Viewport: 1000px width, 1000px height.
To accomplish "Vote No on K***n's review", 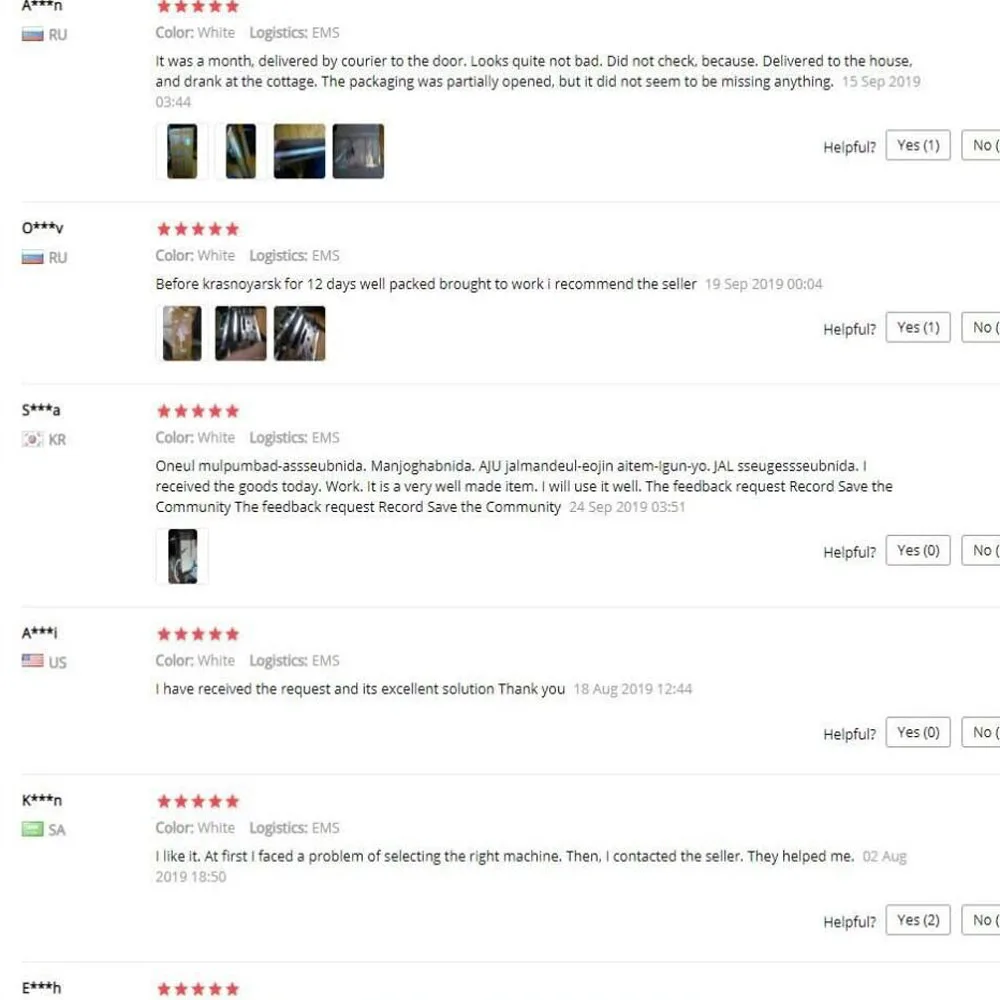I will point(981,920).
